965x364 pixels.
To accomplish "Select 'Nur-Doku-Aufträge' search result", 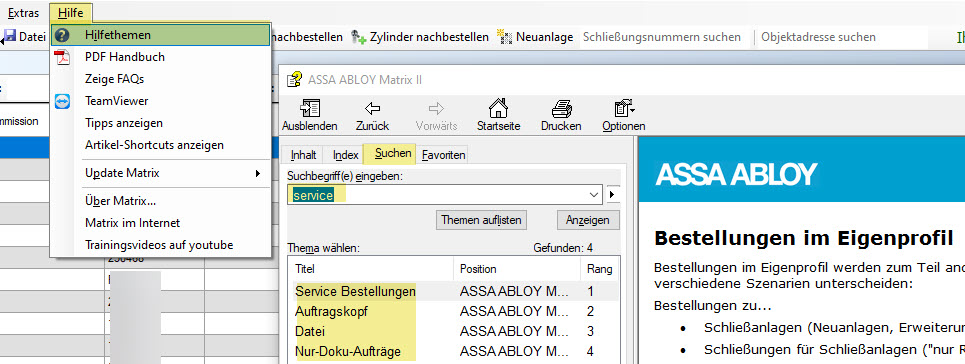I will click(x=348, y=352).
